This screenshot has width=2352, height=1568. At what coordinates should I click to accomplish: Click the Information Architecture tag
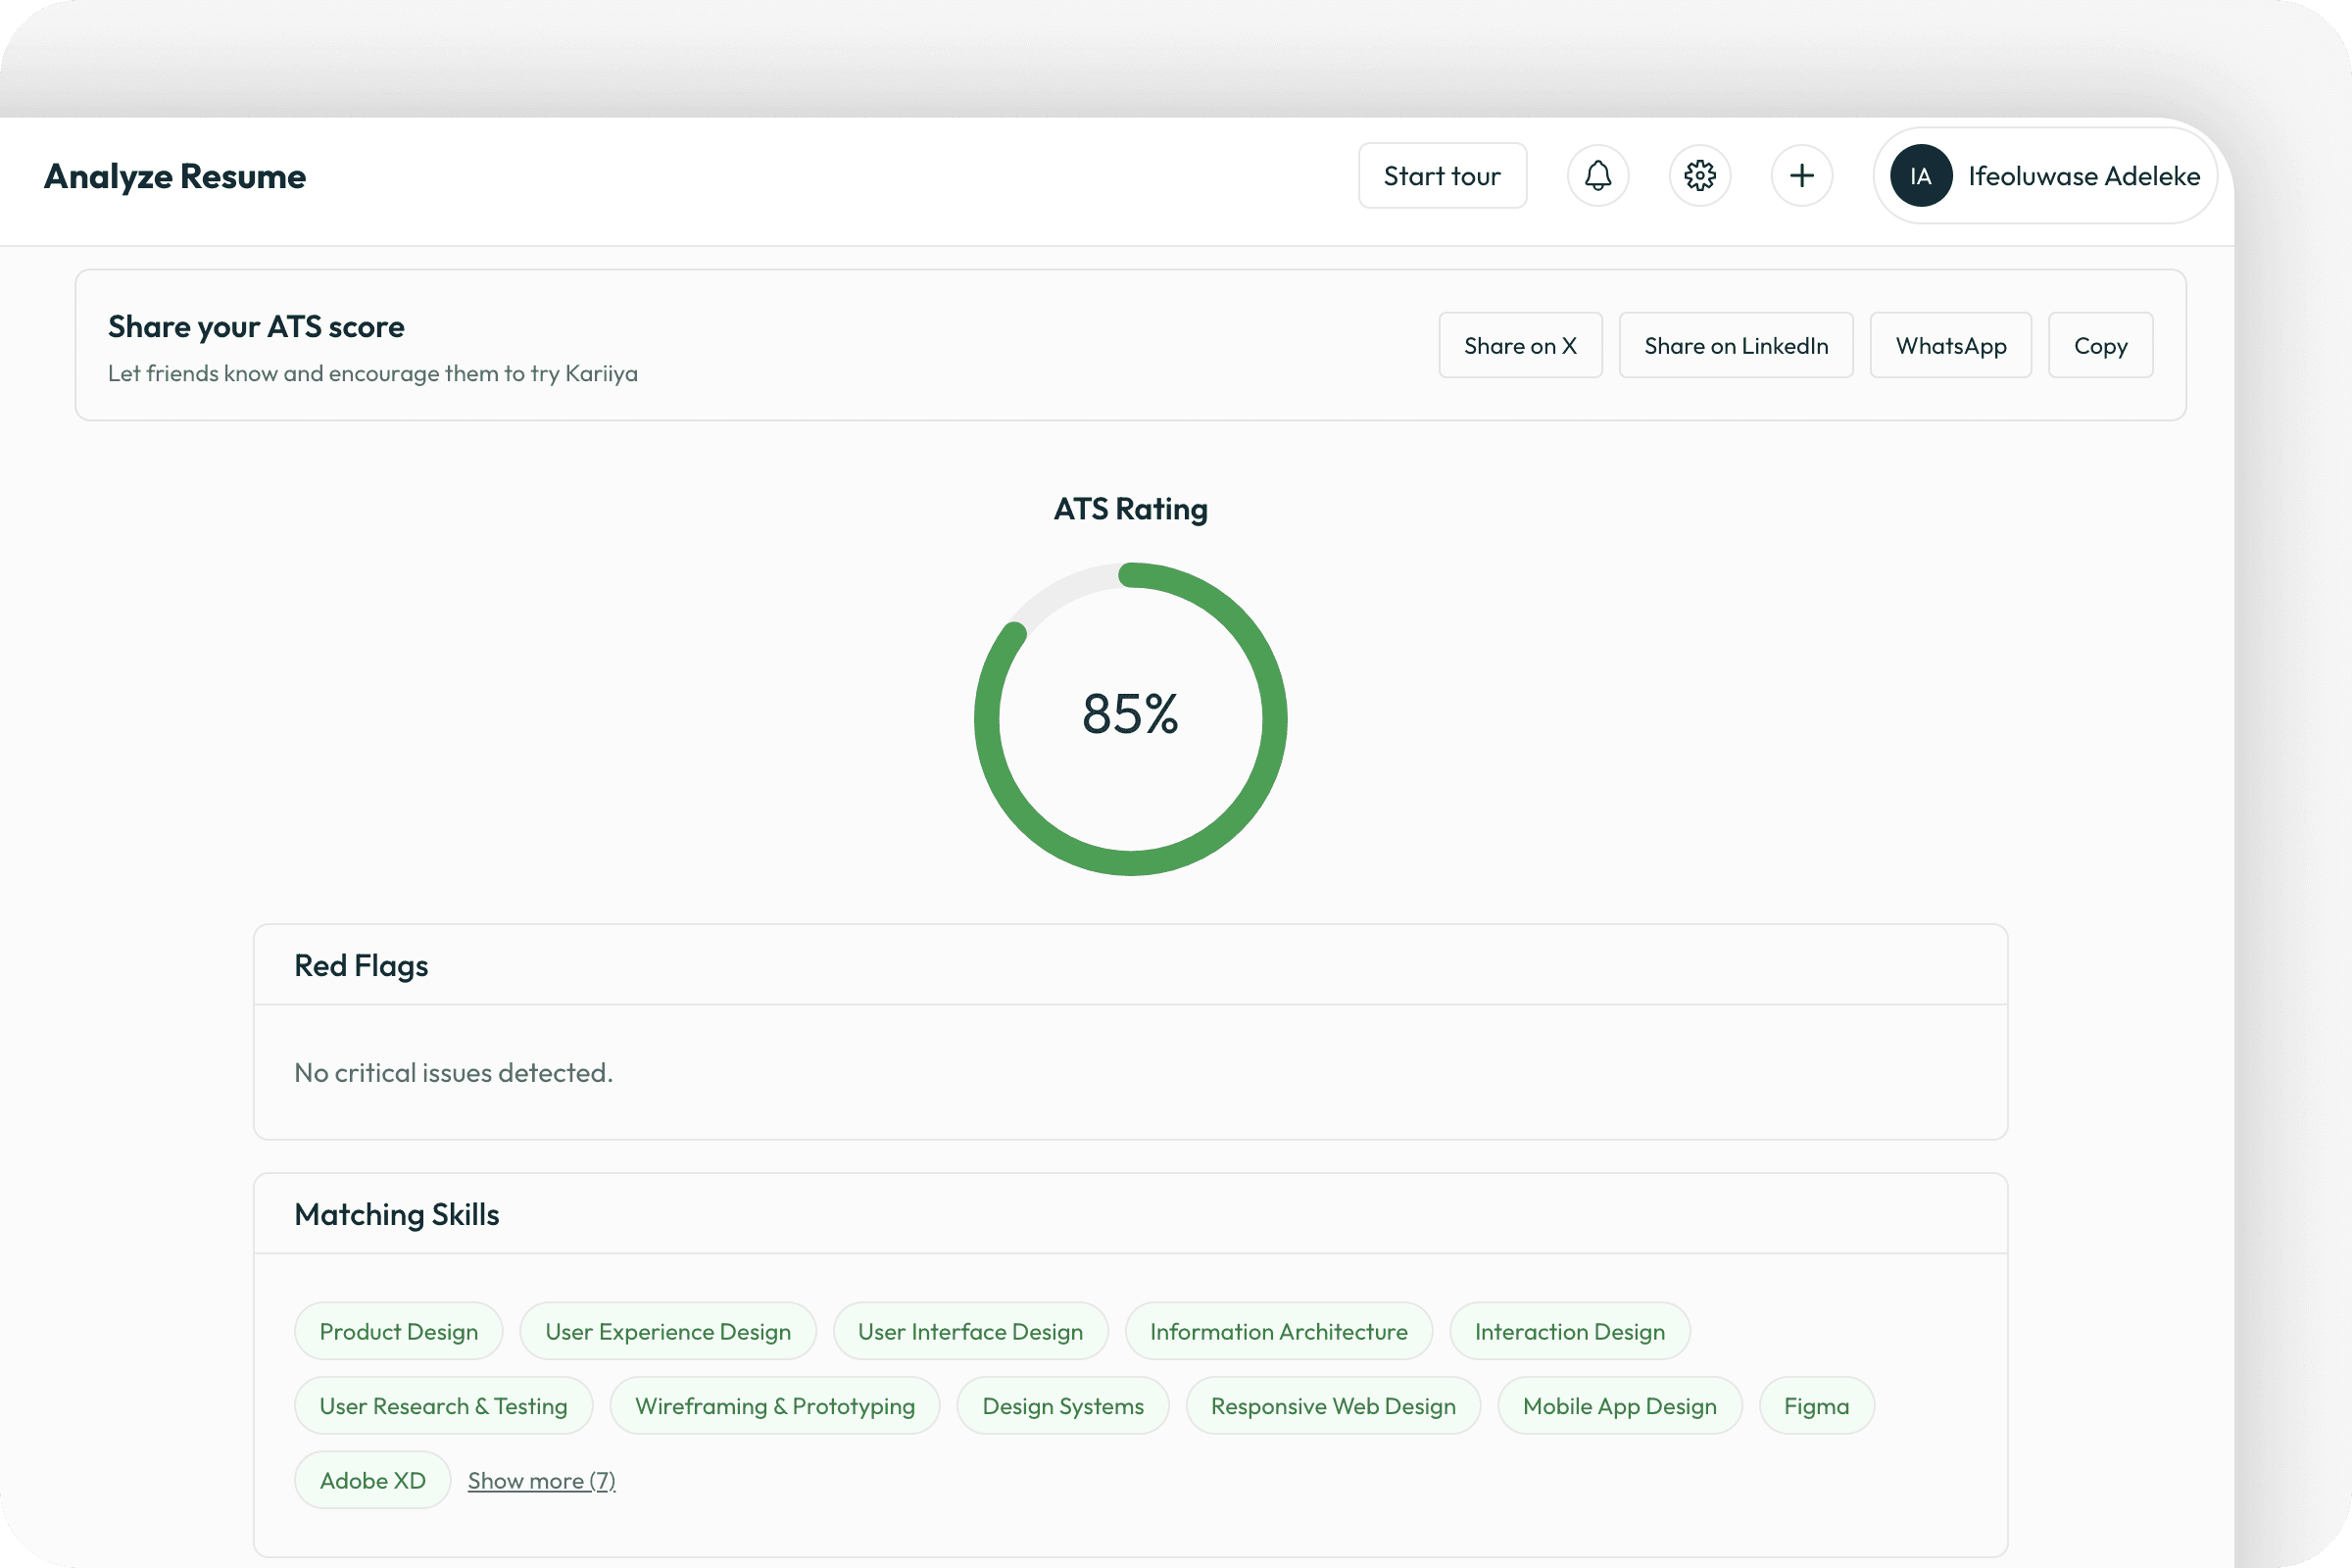[x=1279, y=1331]
